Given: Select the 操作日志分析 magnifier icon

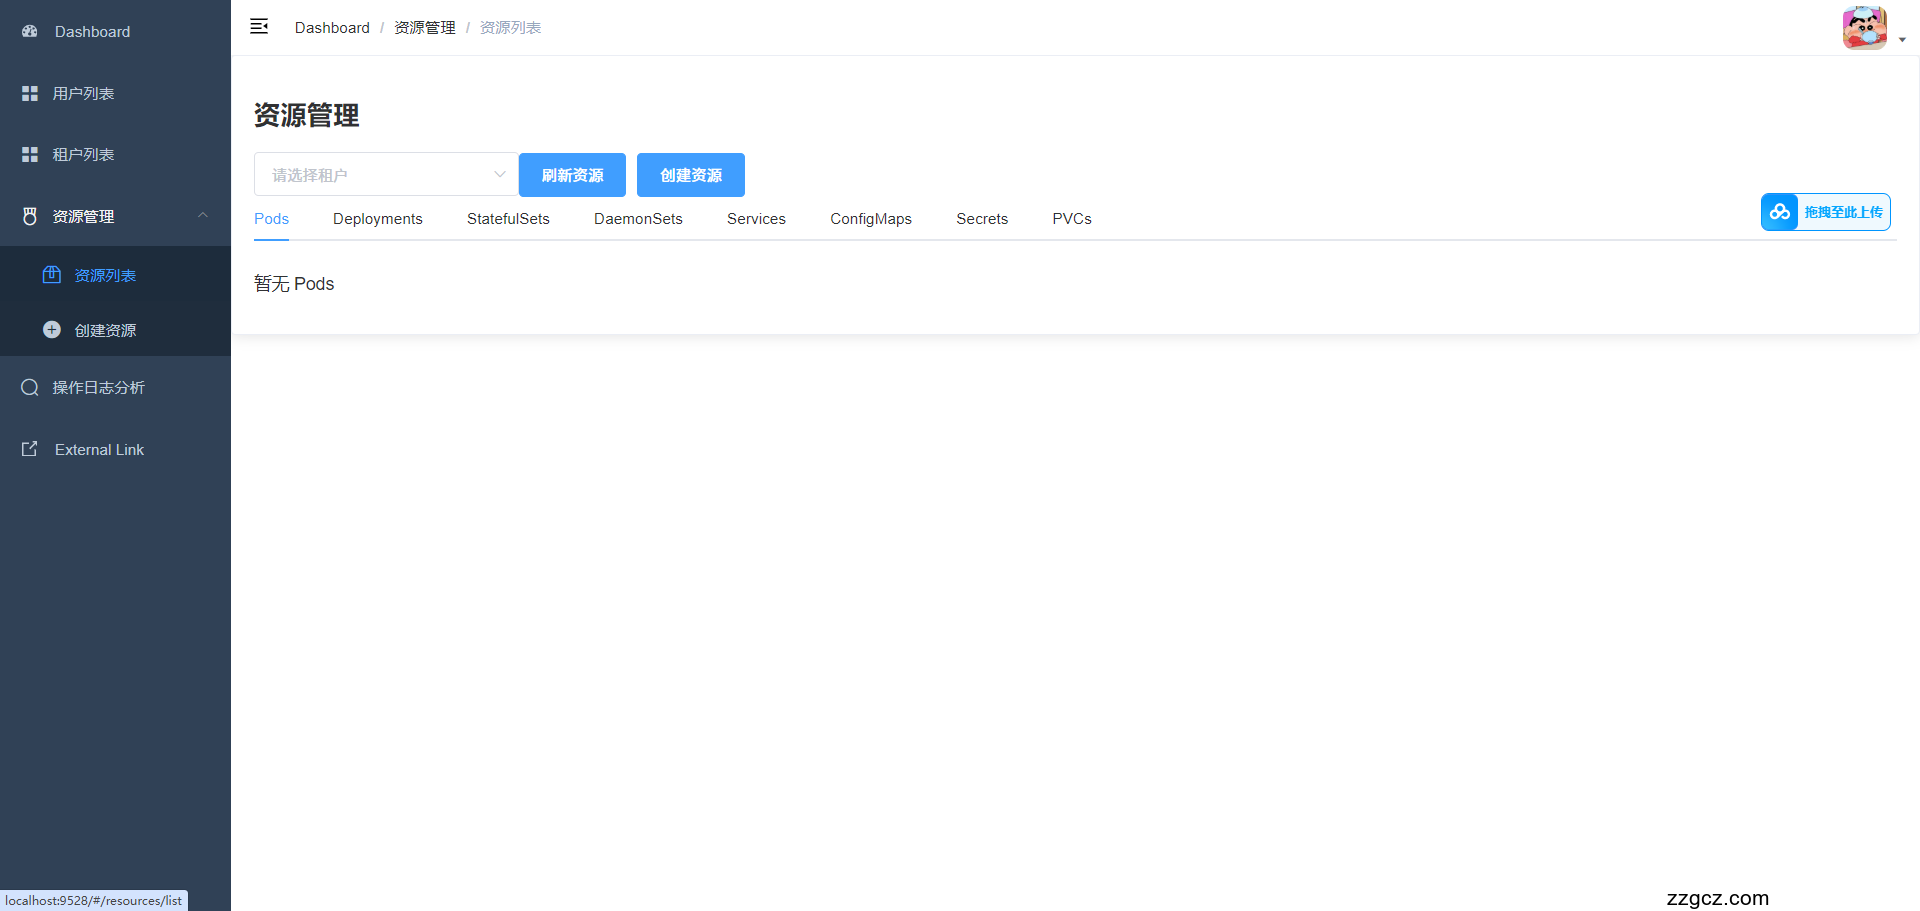Looking at the screenshot, I should pos(28,387).
